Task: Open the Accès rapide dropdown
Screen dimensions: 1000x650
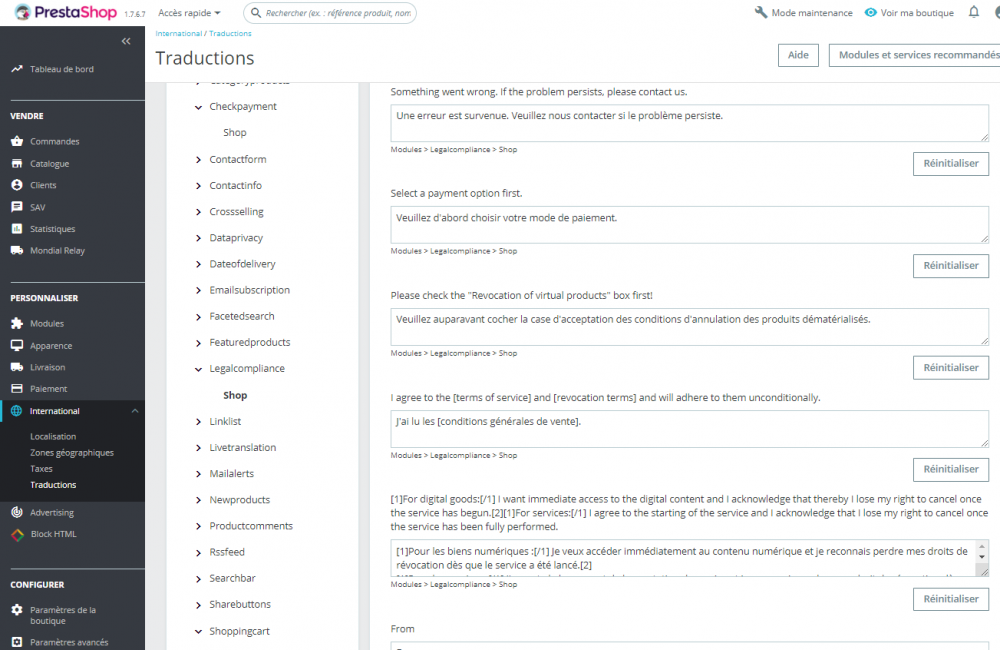Action: 189,13
